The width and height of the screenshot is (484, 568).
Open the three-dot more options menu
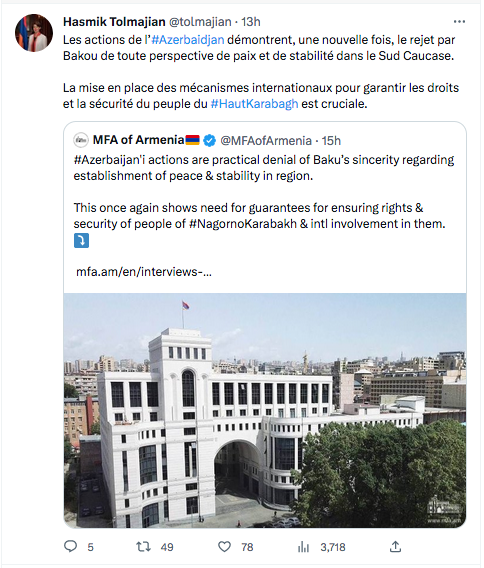coord(459,22)
